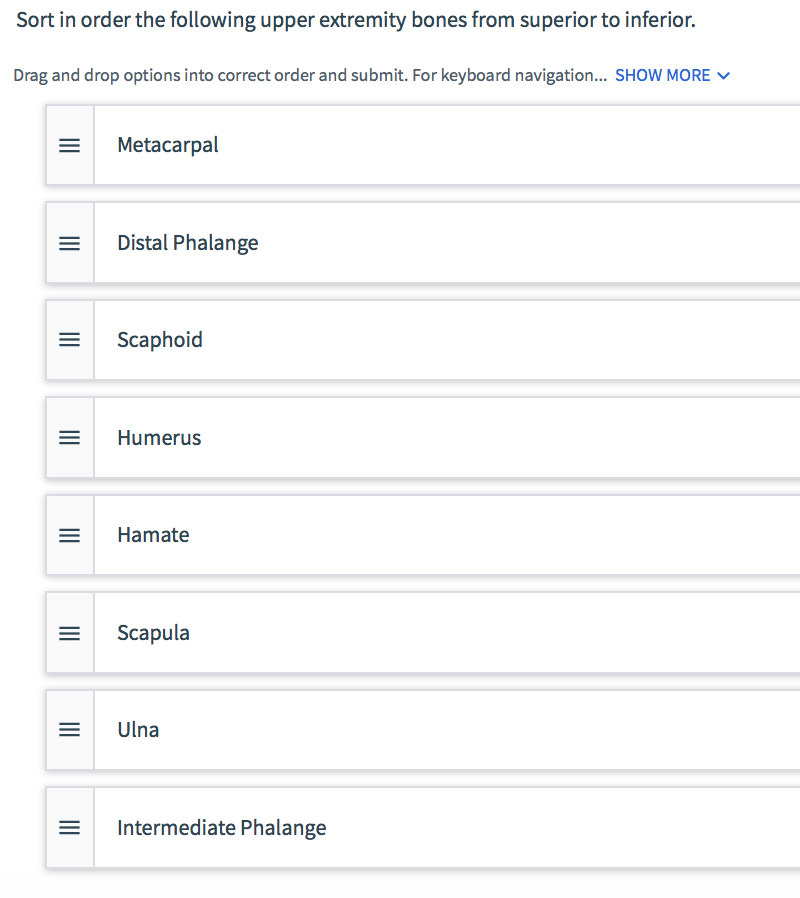Select the Metacarpal option label

click(168, 145)
